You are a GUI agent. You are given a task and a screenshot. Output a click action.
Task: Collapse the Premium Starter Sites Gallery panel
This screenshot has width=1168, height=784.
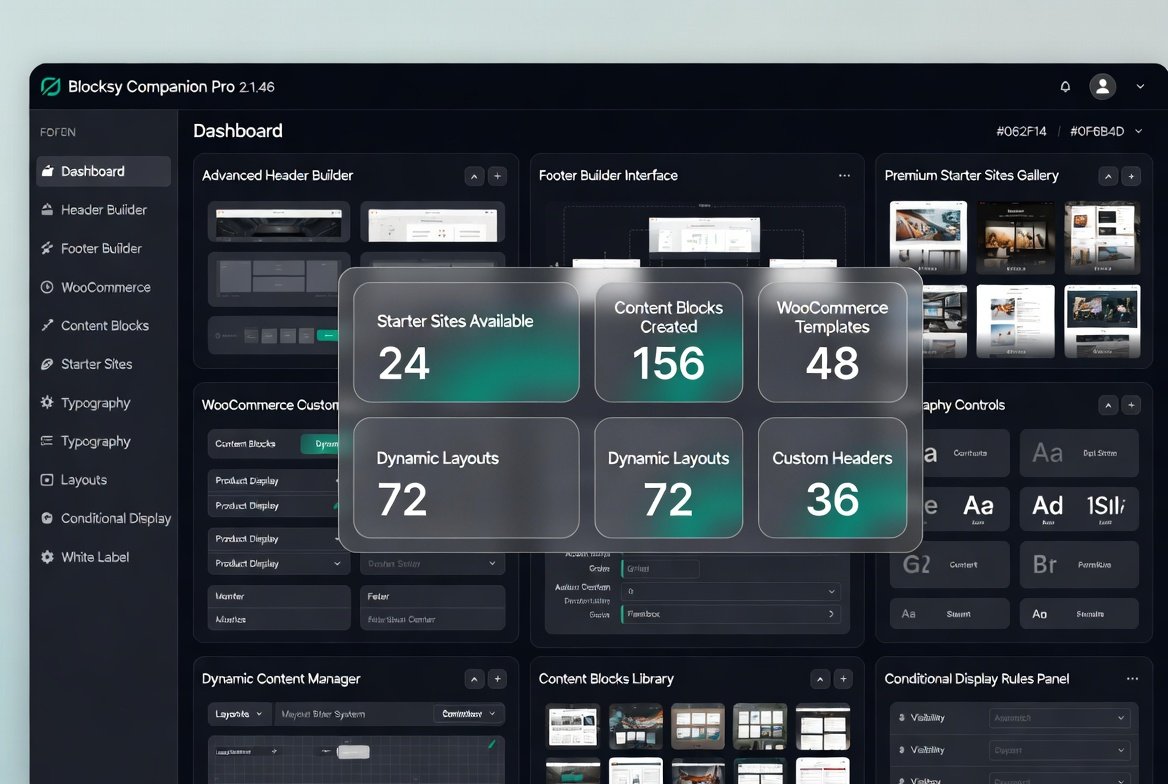tap(1108, 177)
